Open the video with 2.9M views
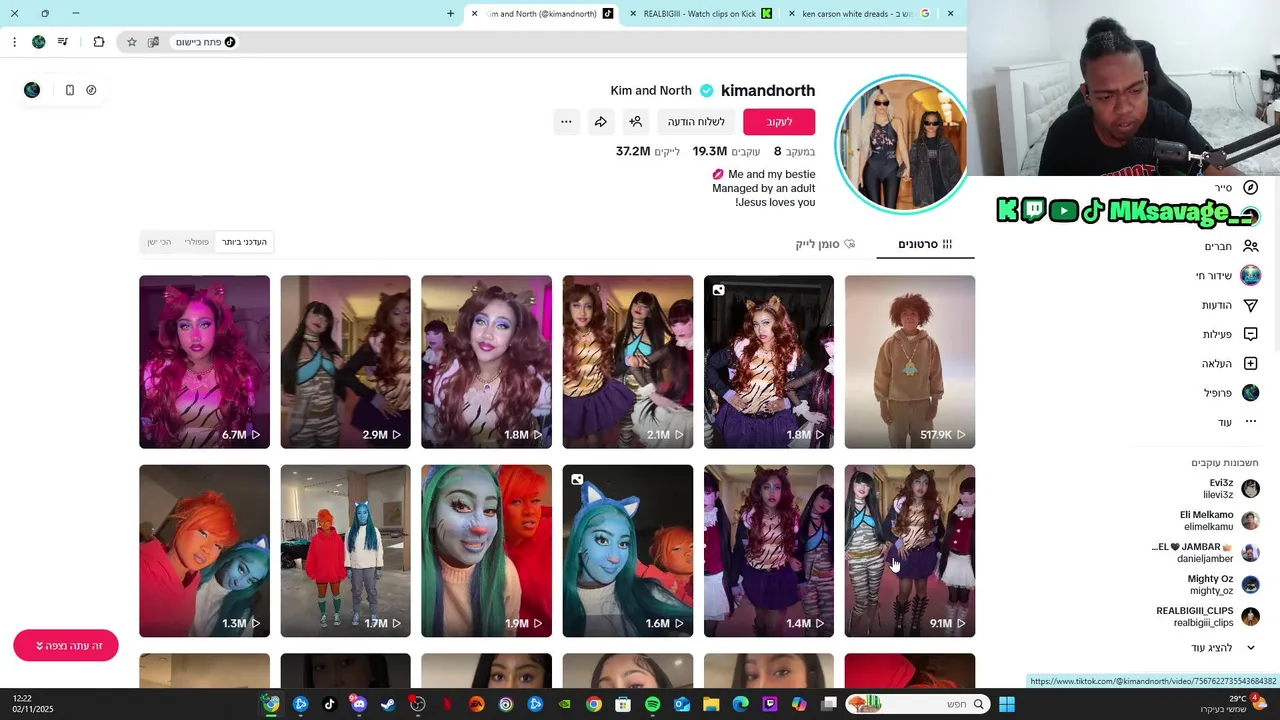The width and height of the screenshot is (1280, 720). tap(345, 362)
